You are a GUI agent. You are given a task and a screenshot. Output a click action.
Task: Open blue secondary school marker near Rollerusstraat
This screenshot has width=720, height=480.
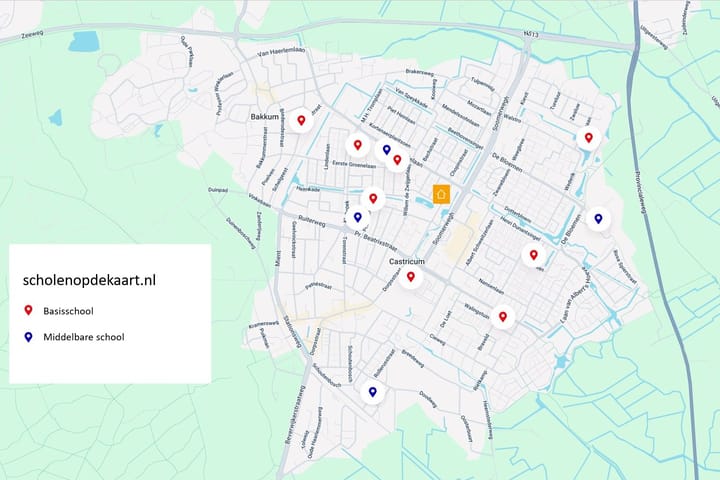pos(373,392)
